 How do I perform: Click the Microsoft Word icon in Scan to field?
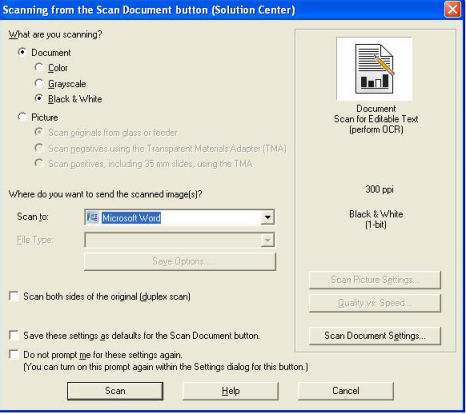[92, 218]
